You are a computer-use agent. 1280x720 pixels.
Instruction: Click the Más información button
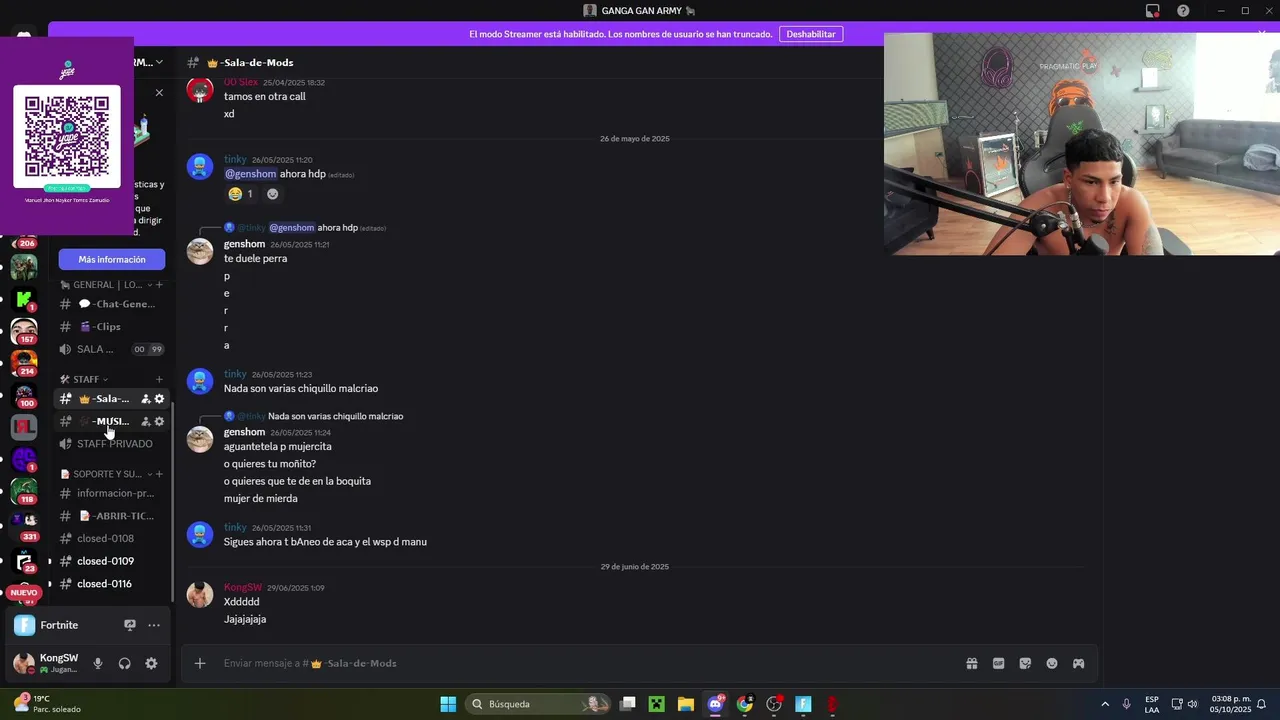point(112,259)
